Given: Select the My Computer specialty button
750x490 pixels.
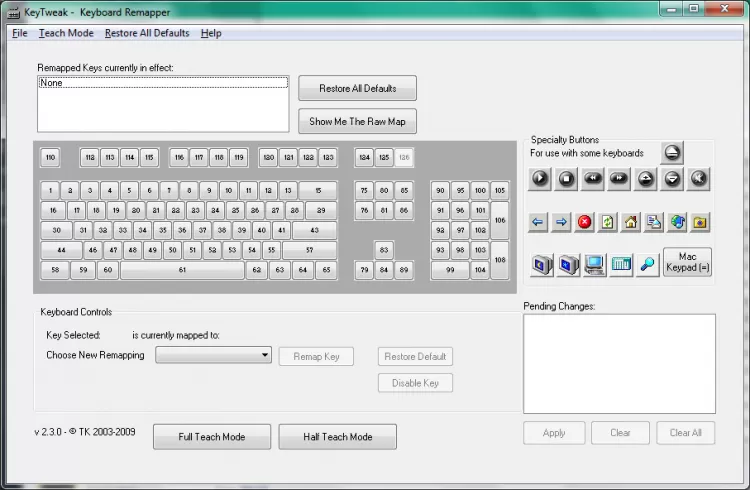Looking at the screenshot, I should click(x=594, y=265).
